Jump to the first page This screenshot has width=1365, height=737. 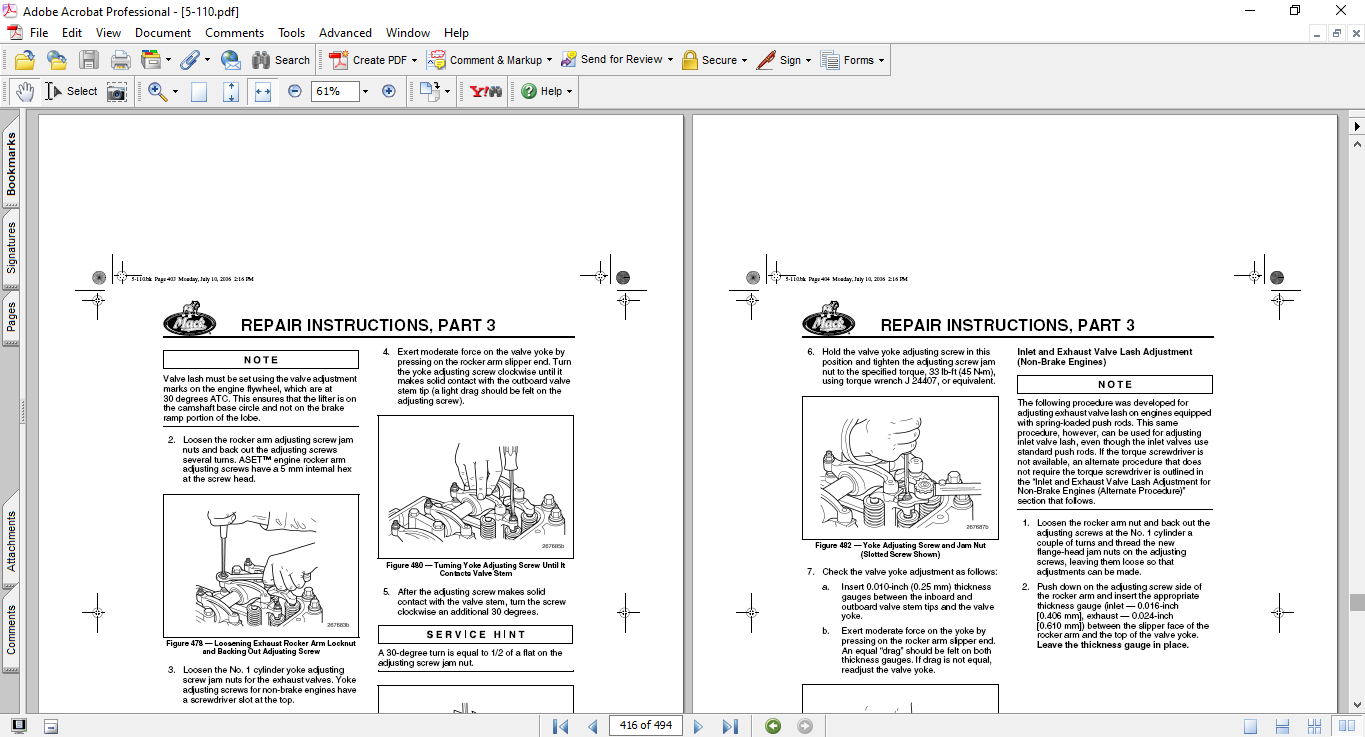point(560,726)
